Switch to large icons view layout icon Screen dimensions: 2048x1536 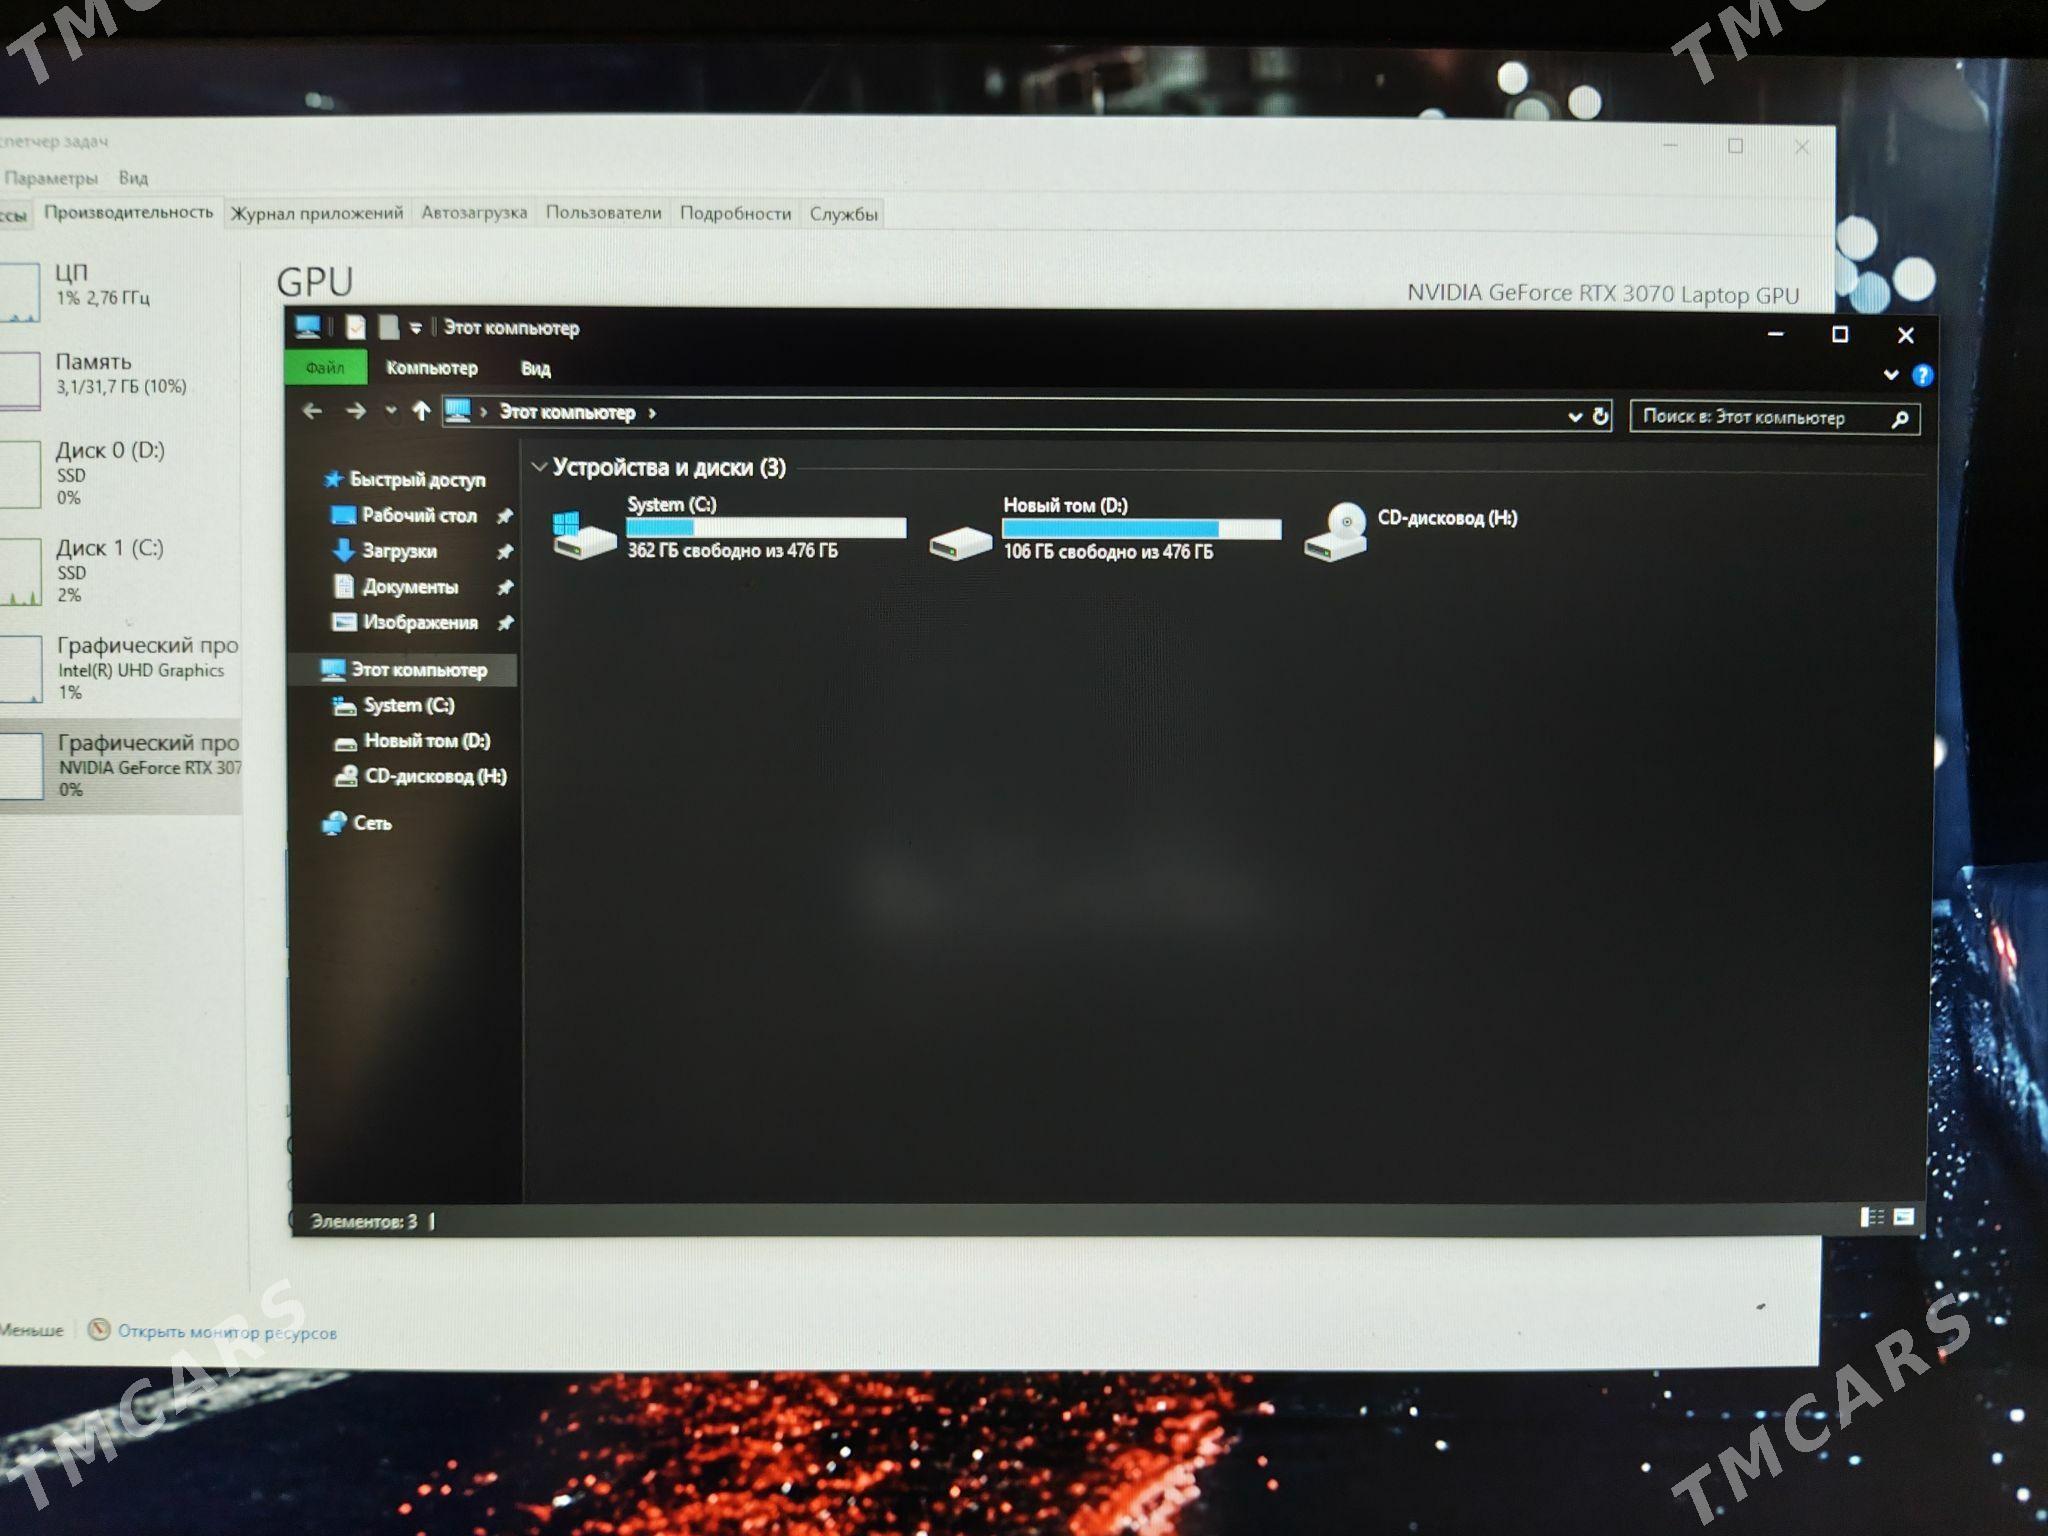[1904, 1217]
